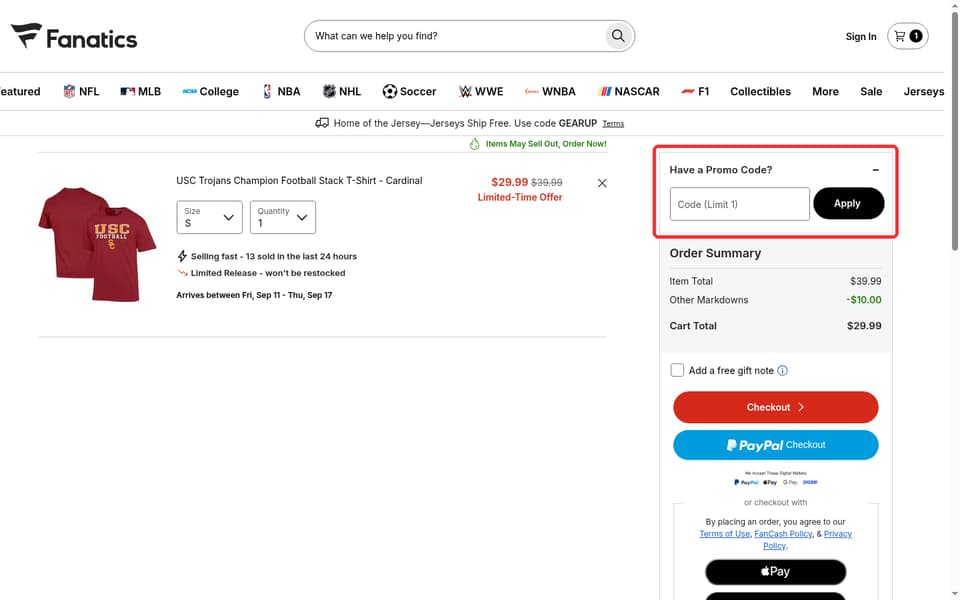Click the NCAA College logo icon
The image size is (960, 600).
[x=189, y=91]
